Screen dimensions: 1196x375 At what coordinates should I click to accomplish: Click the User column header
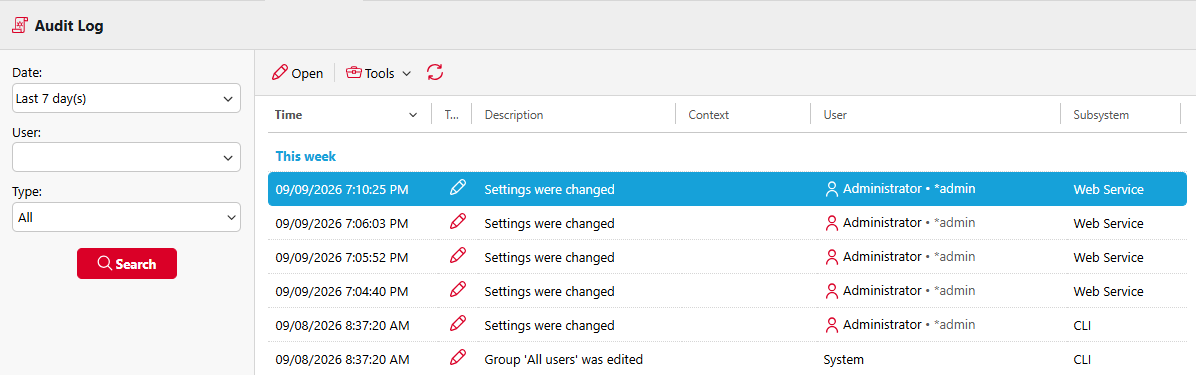835,115
